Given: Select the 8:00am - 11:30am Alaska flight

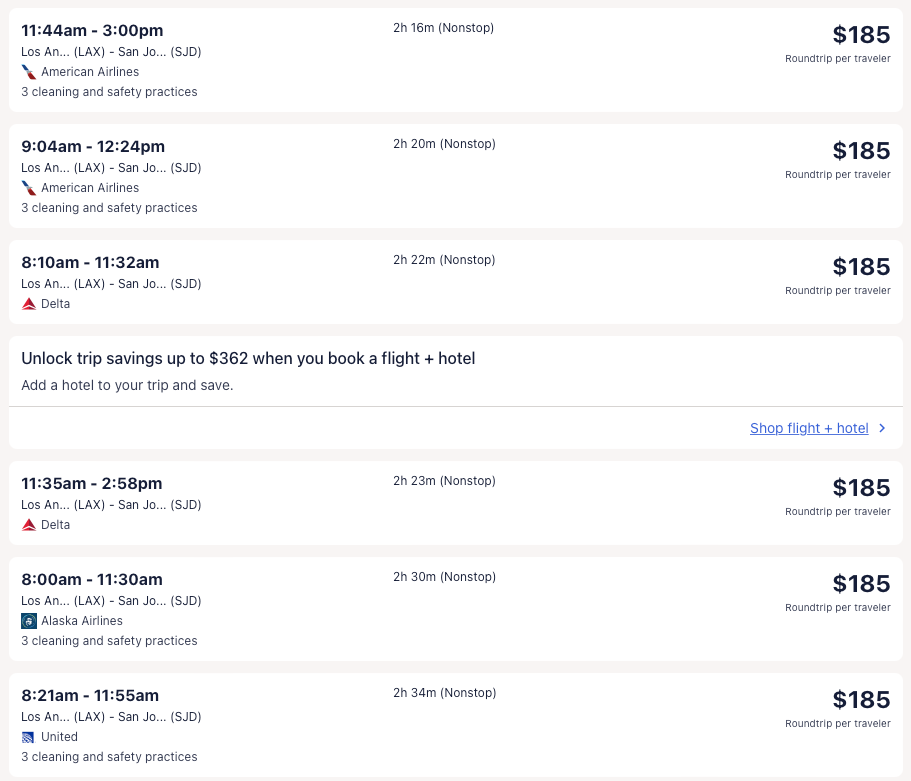Looking at the screenshot, I should click(91, 579).
